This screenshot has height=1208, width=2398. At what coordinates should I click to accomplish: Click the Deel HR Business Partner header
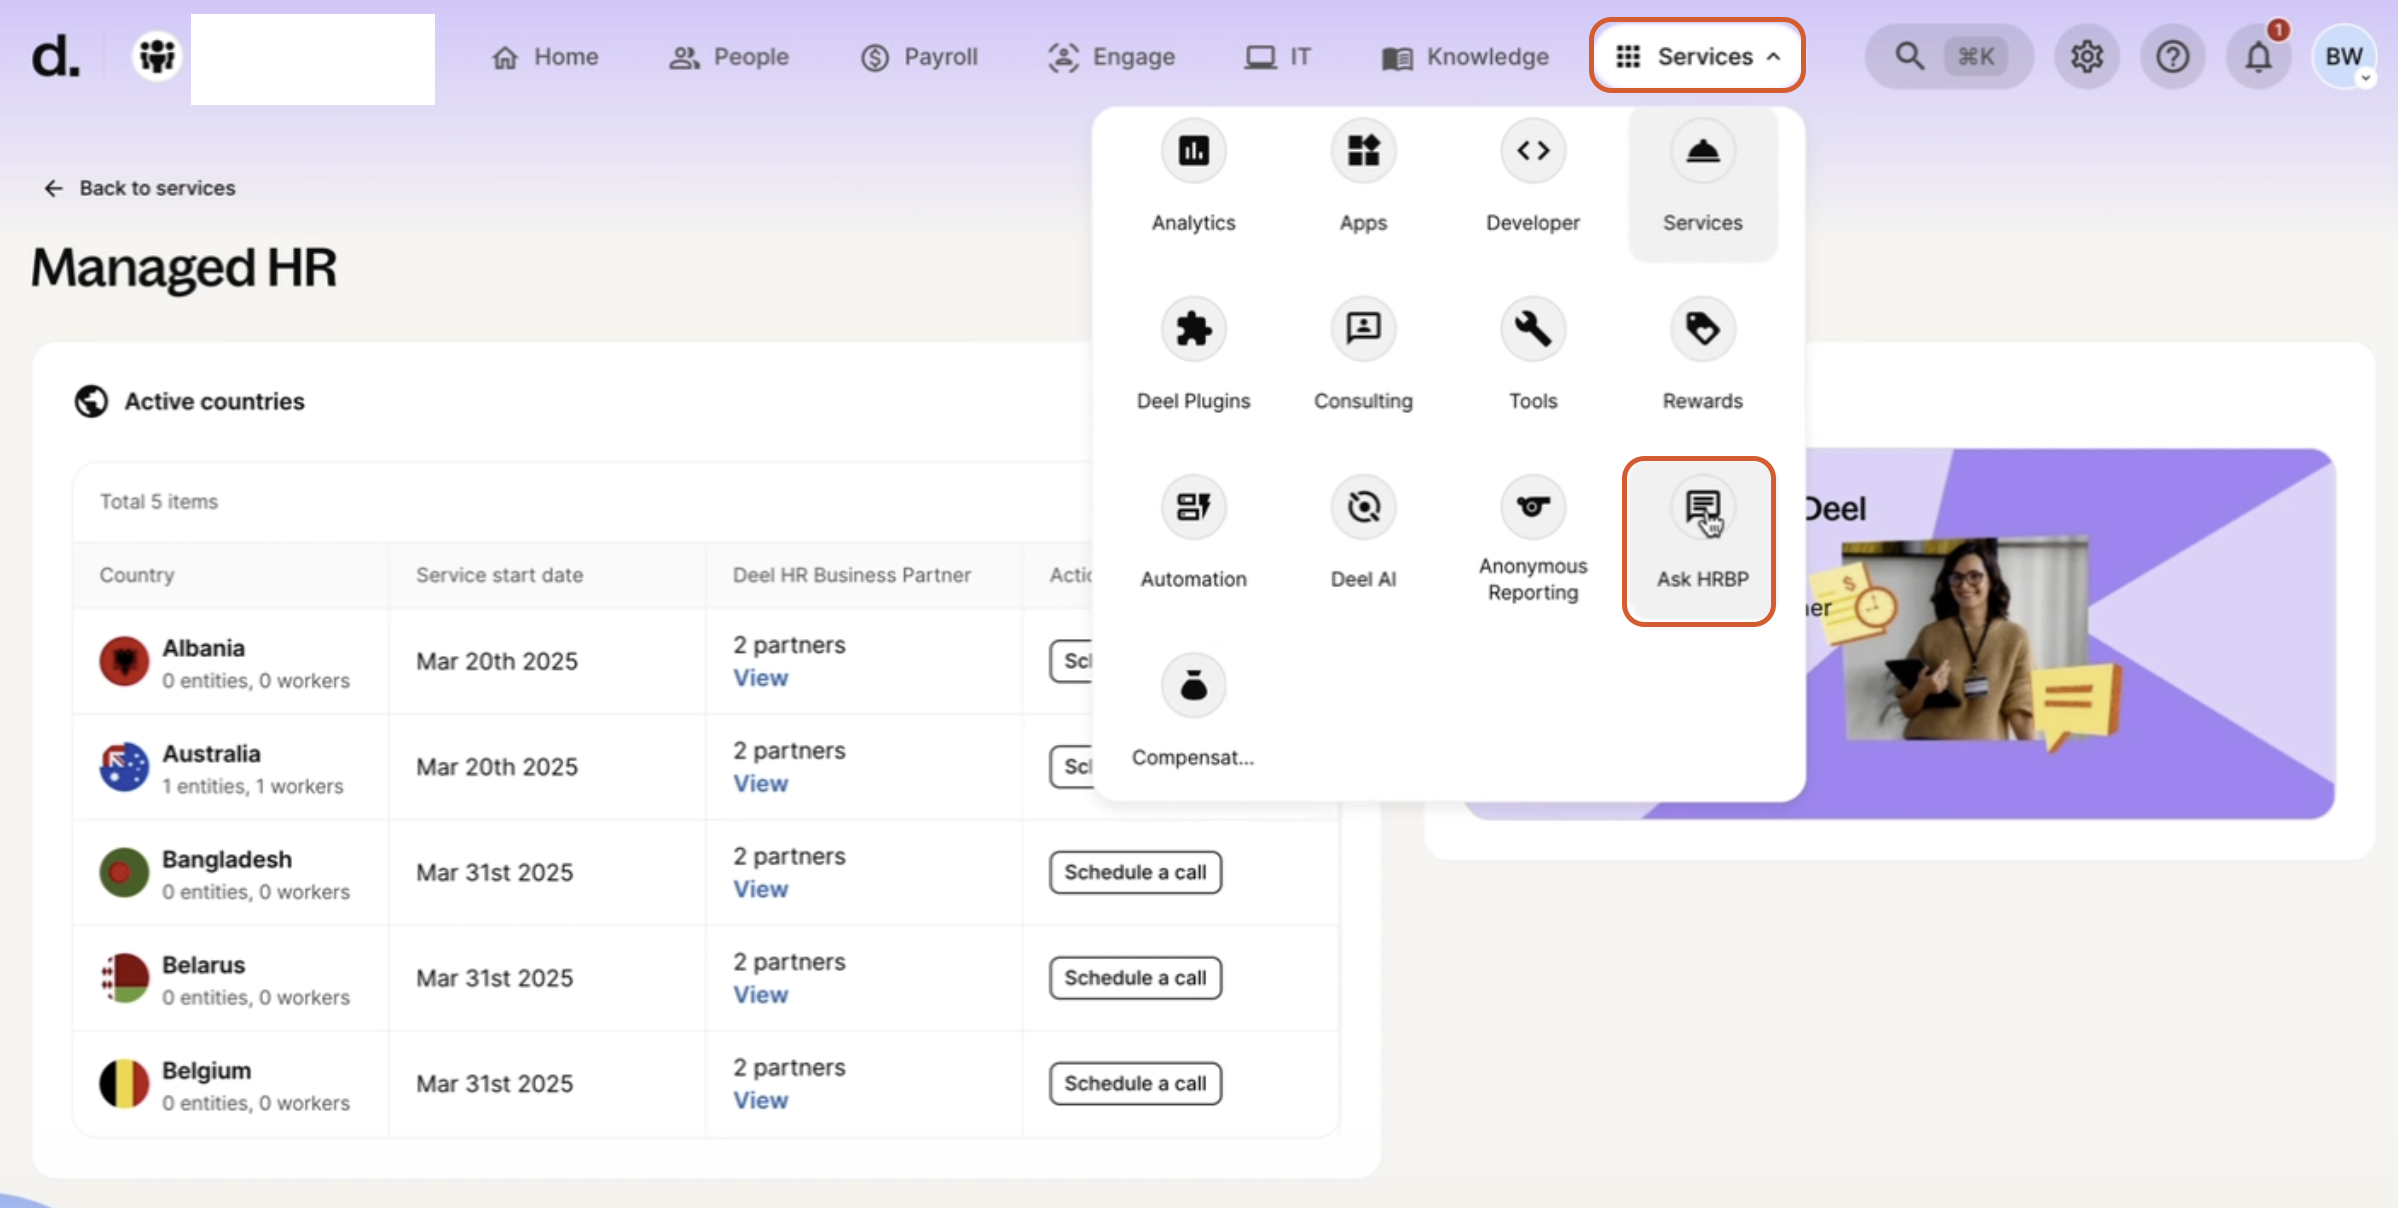[x=851, y=575]
